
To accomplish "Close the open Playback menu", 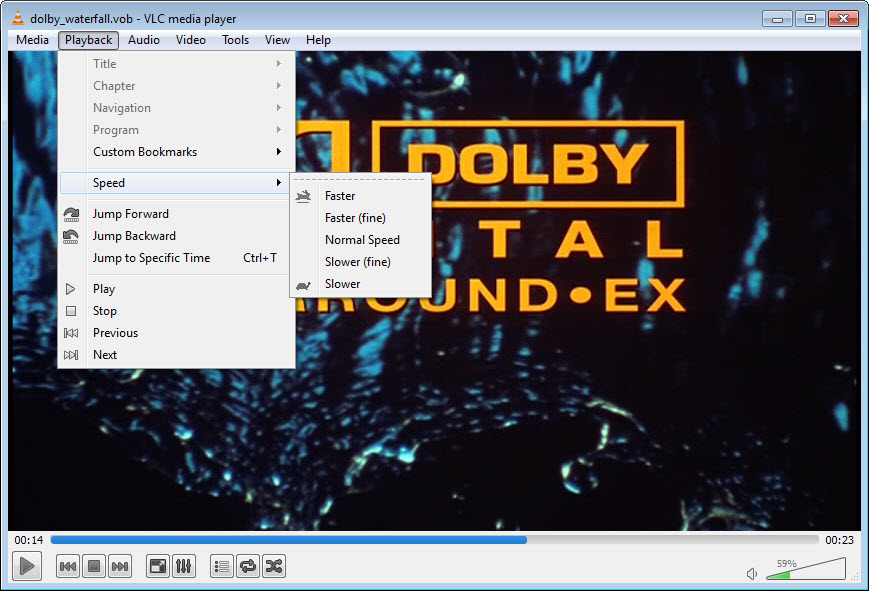I will [x=89, y=40].
